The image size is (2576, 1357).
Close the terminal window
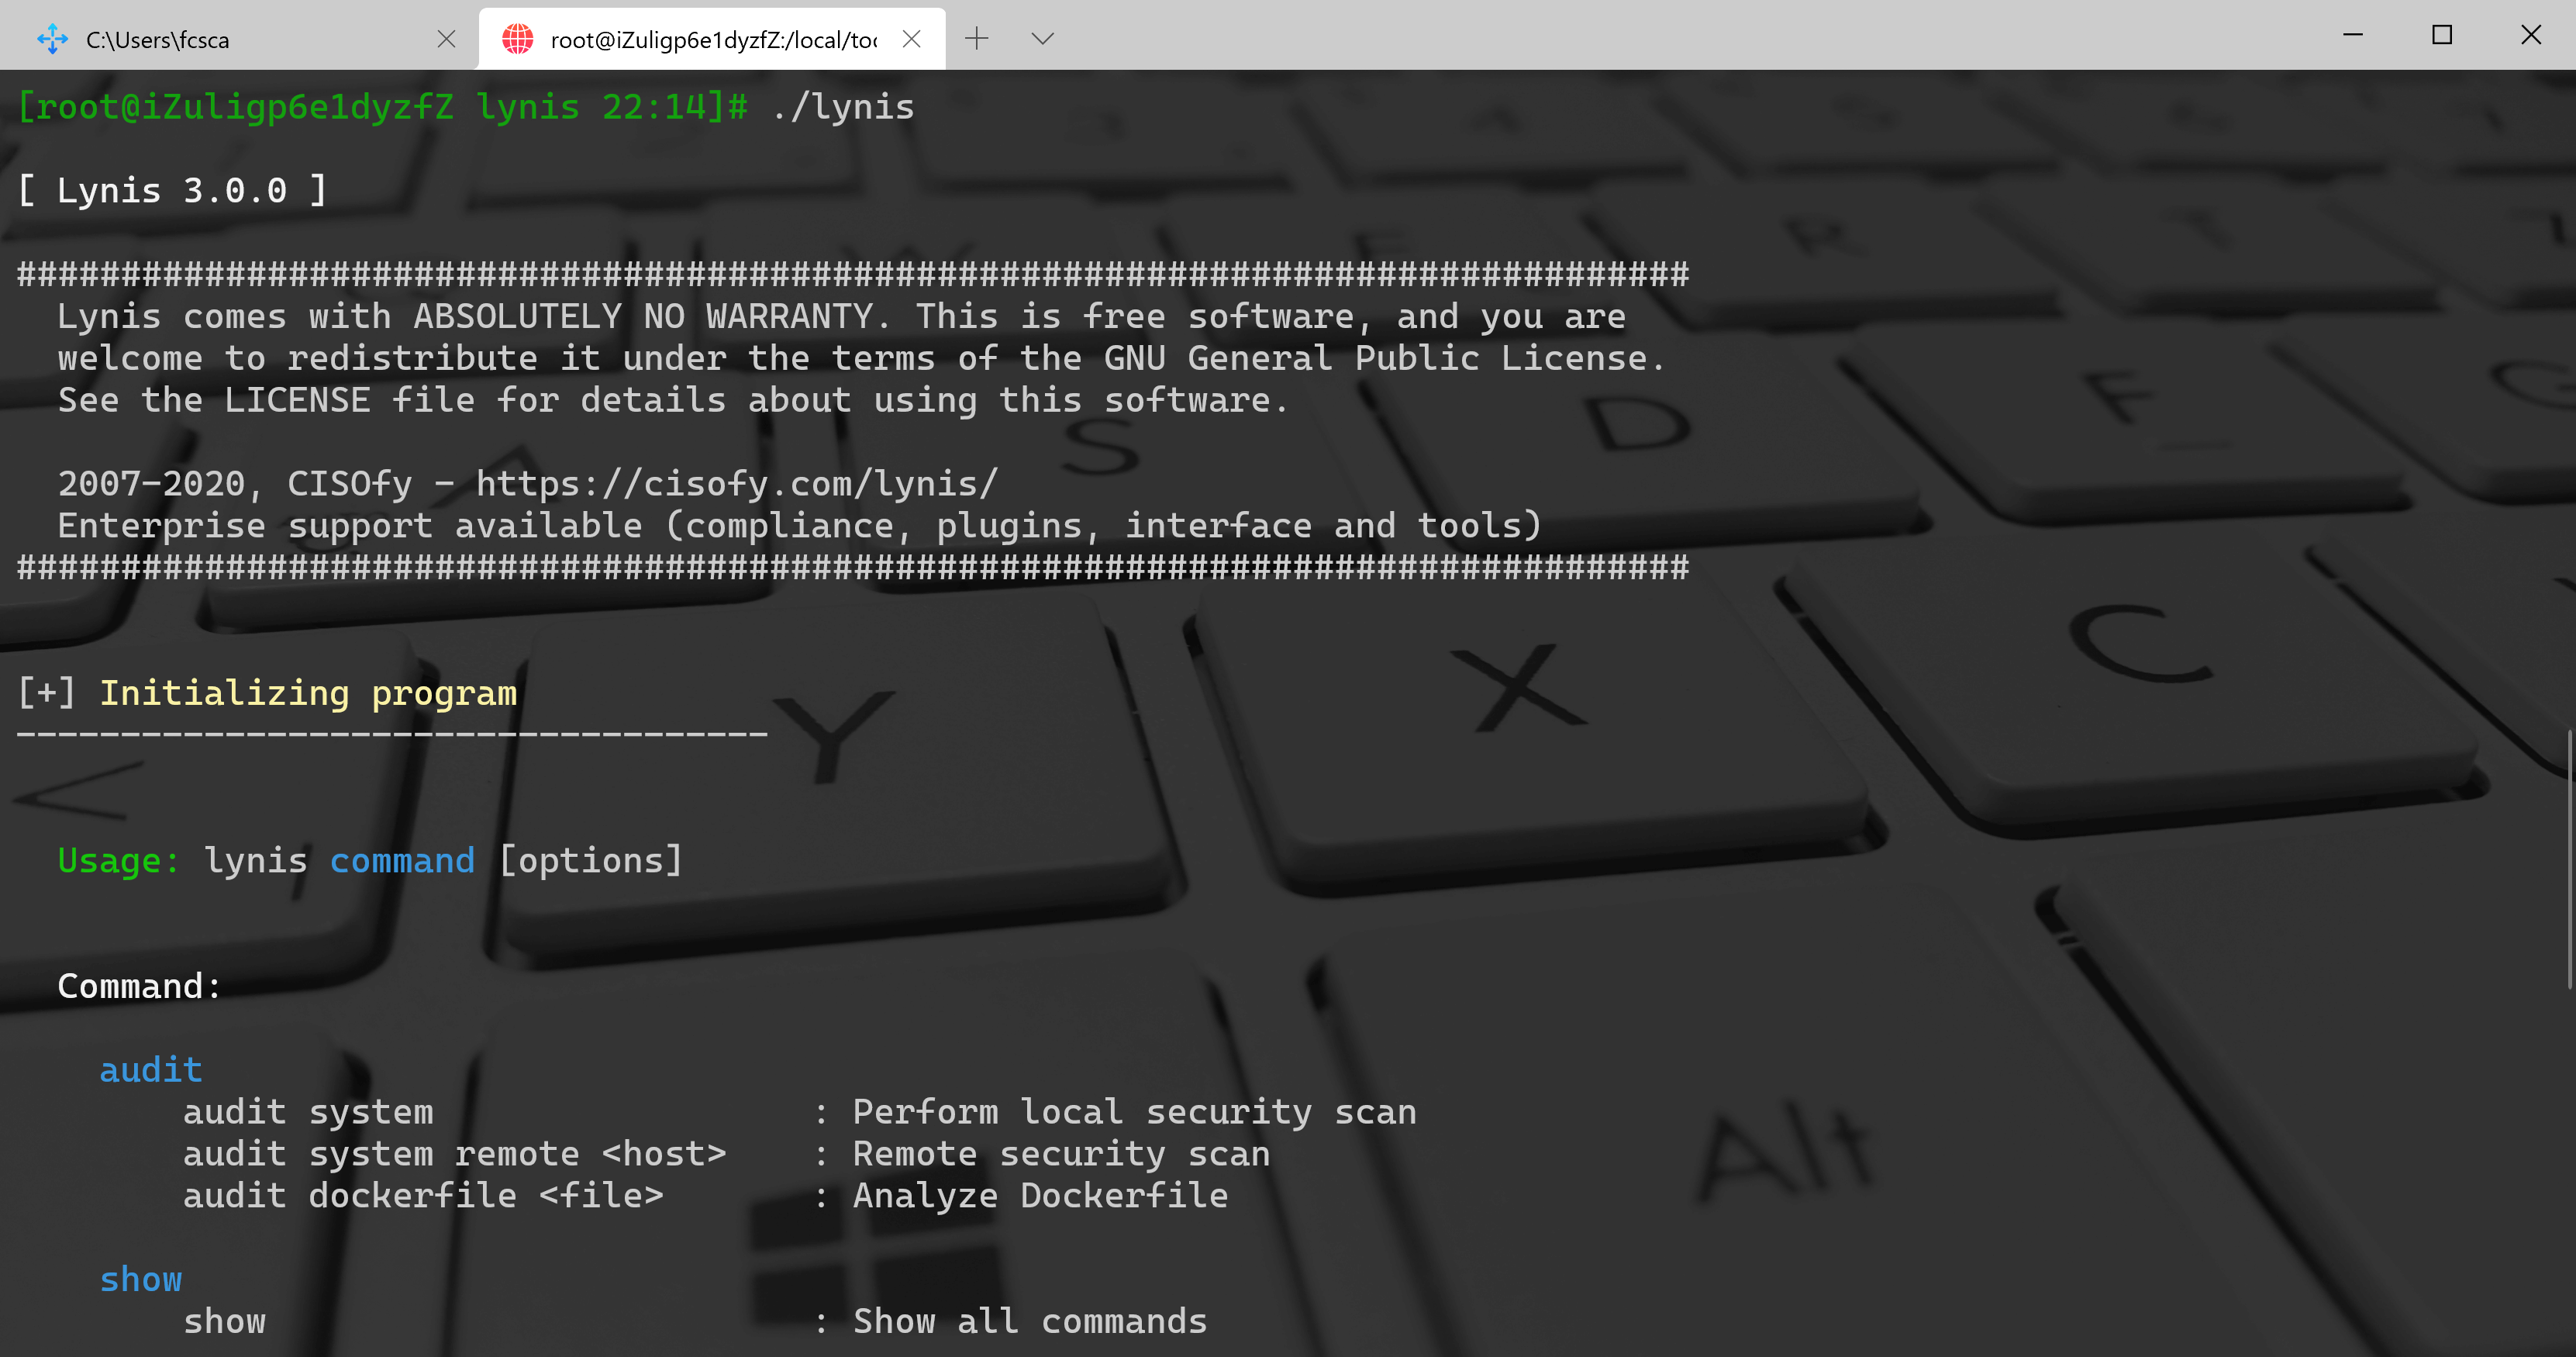(x=2530, y=35)
